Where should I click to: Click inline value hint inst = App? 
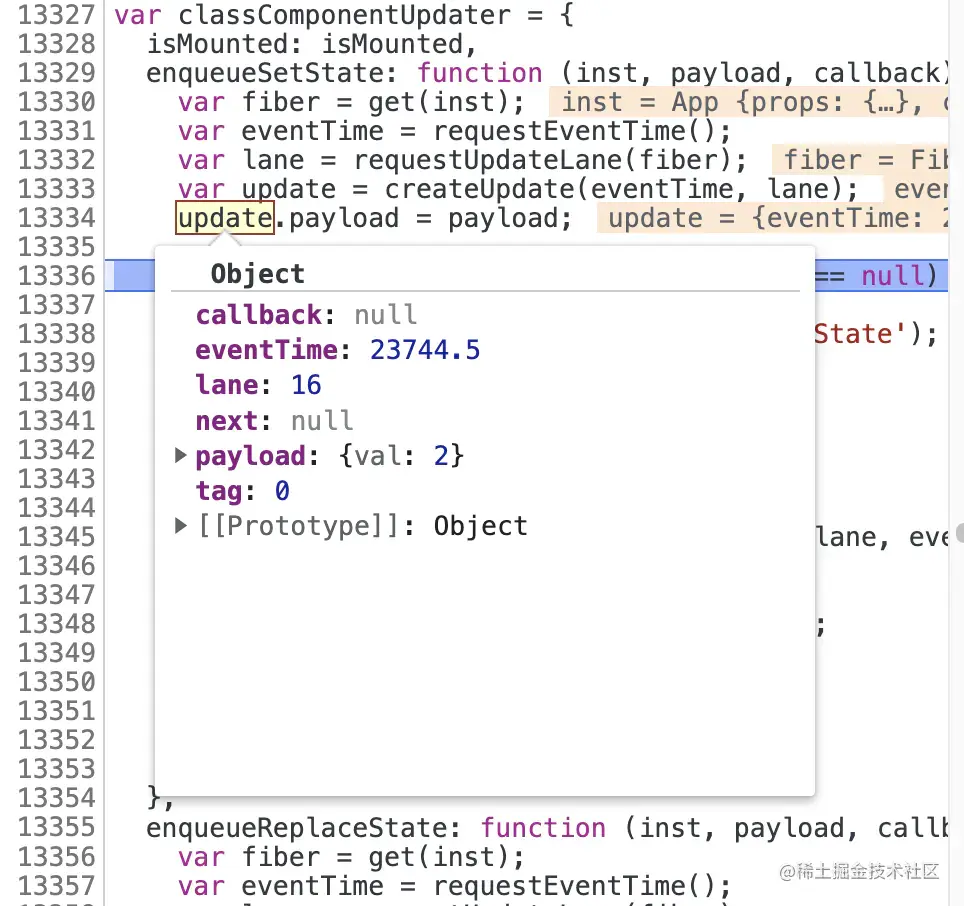[x=749, y=102]
